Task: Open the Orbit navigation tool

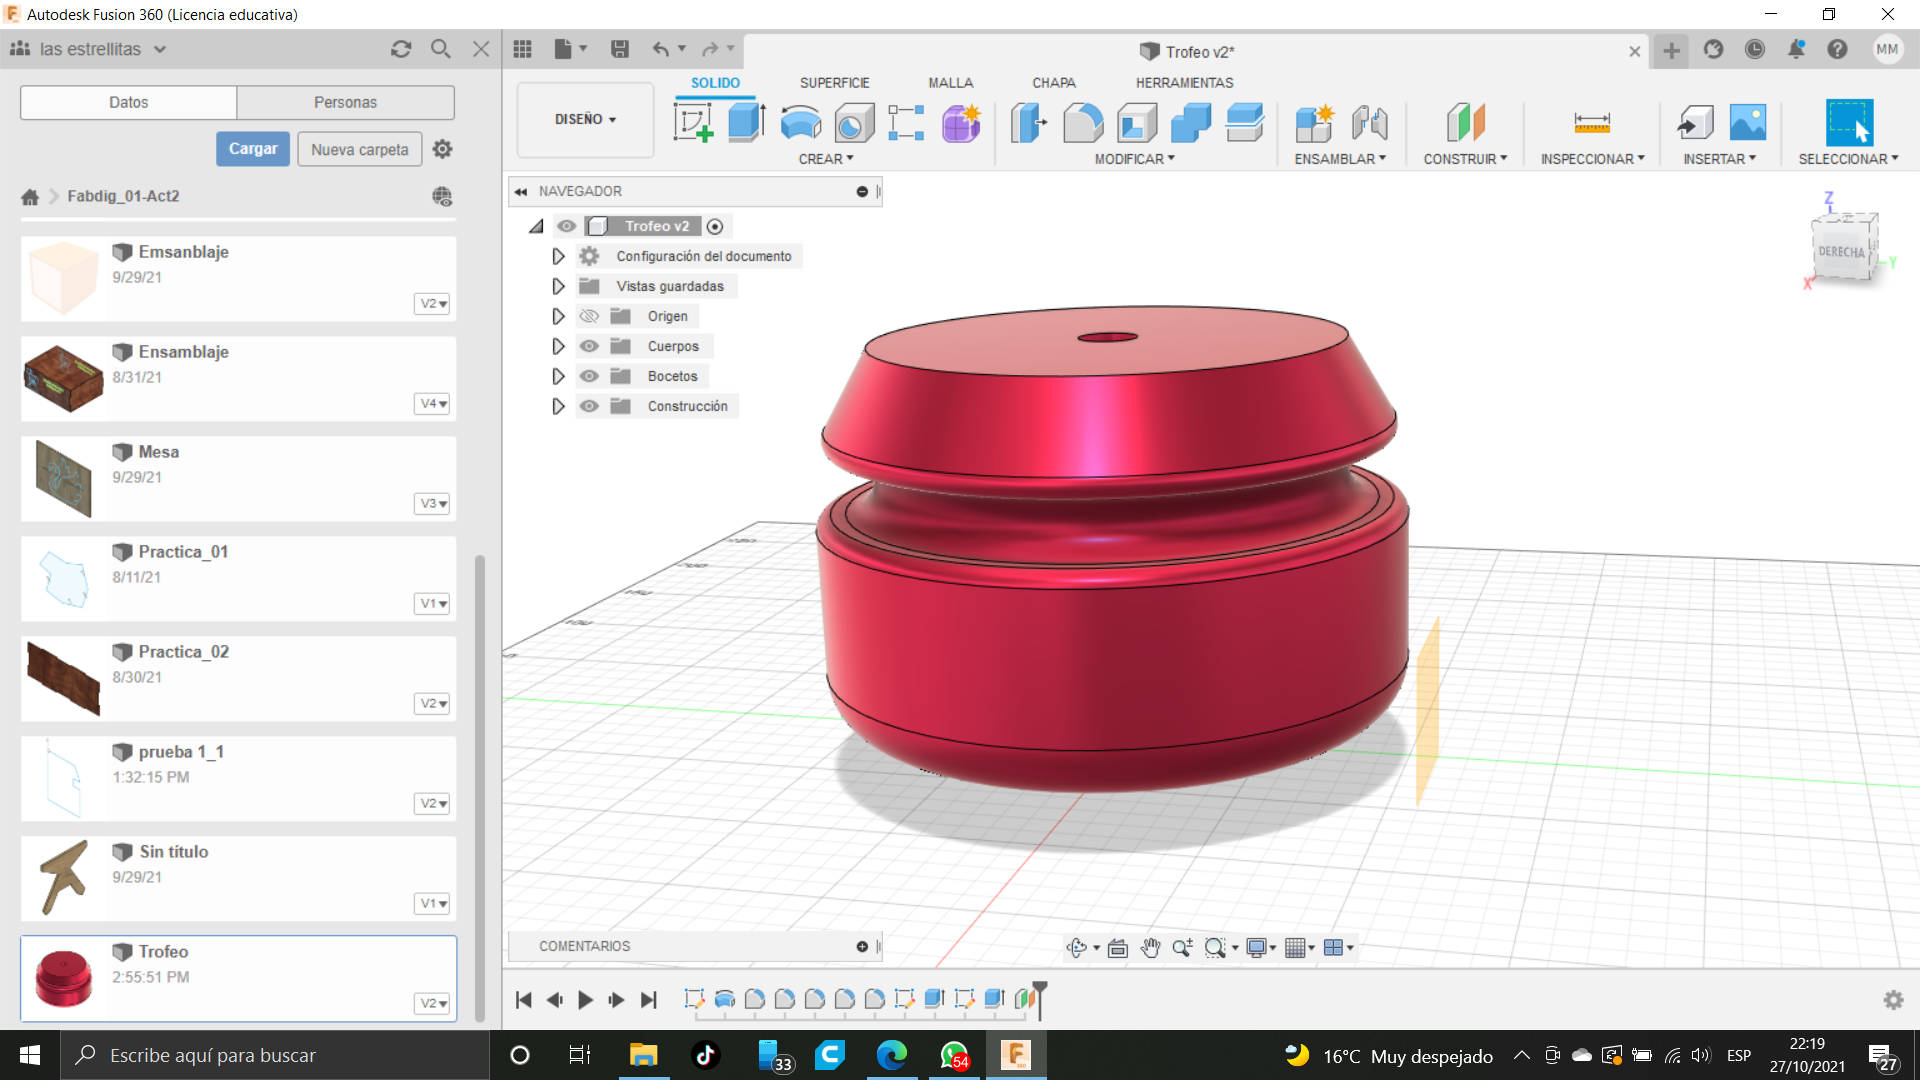Action: point(1077,948)
